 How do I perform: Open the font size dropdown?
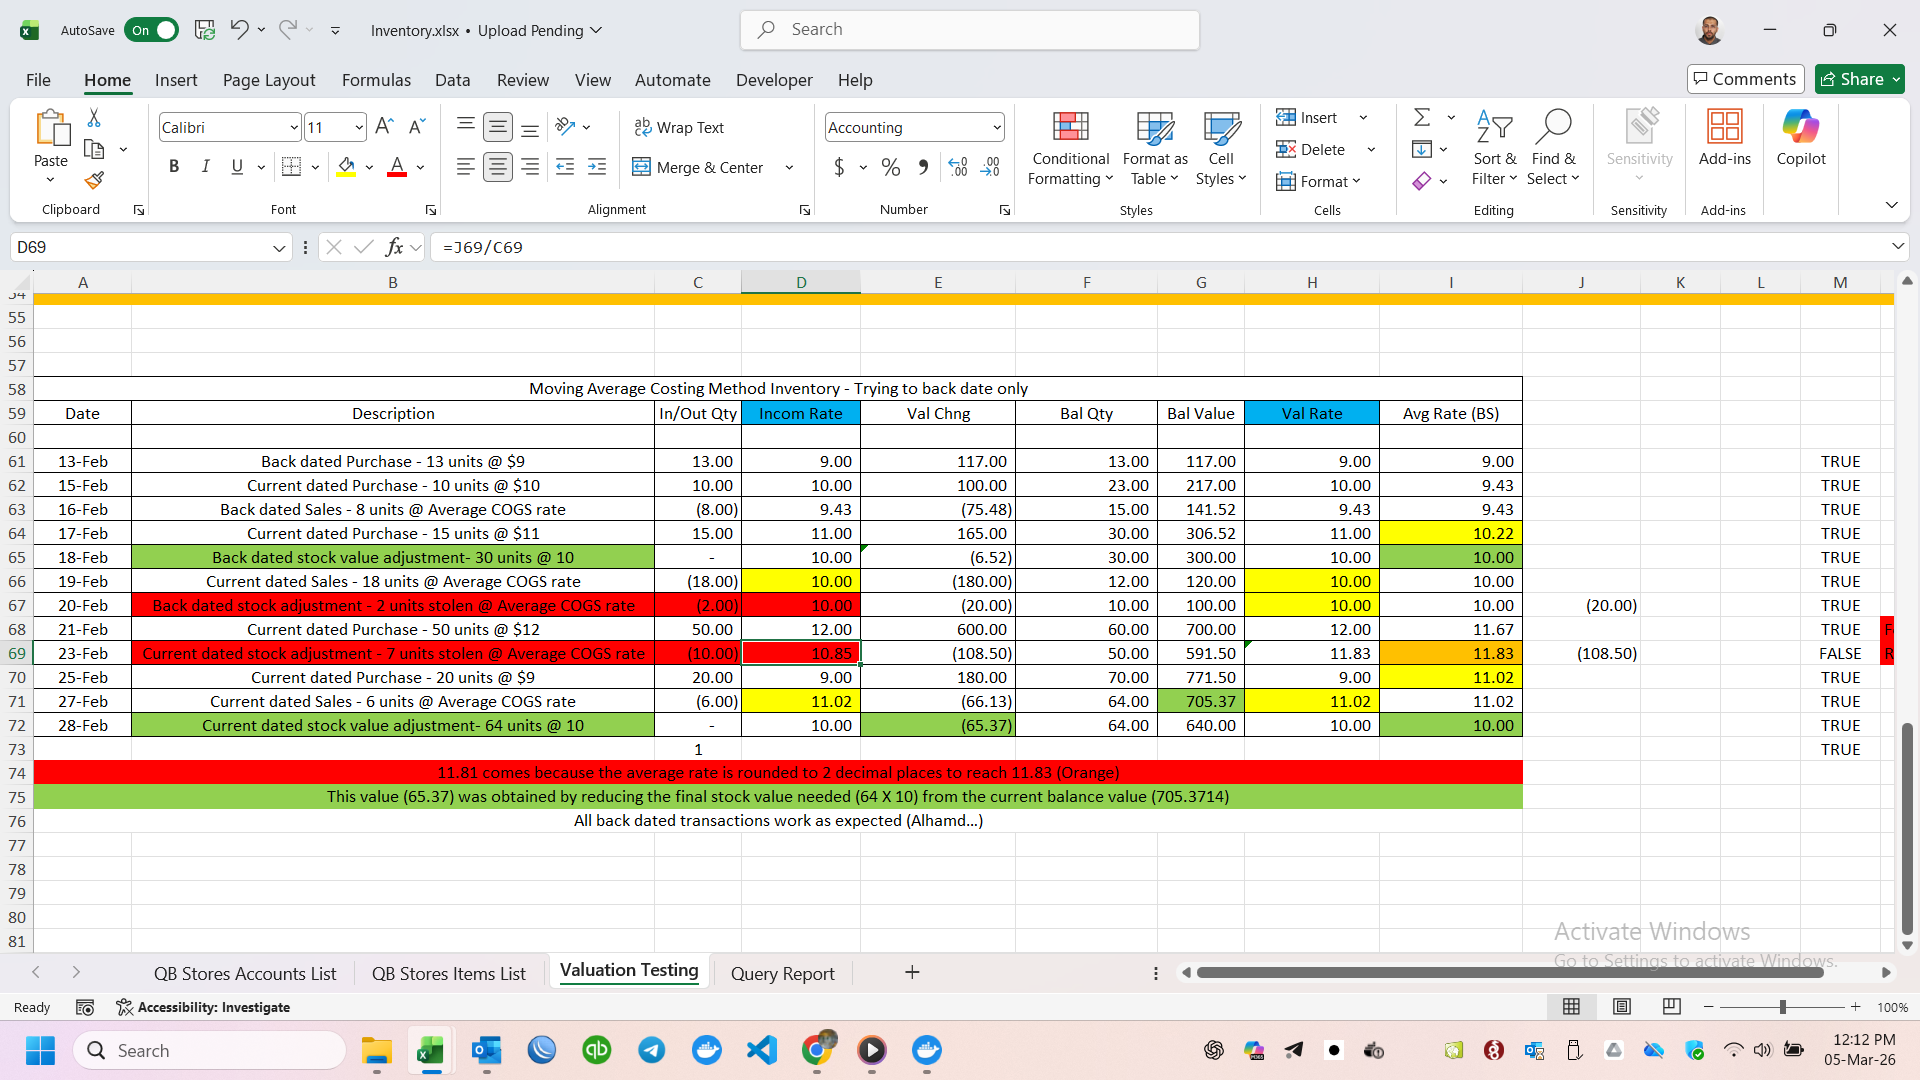click(358, 127)
